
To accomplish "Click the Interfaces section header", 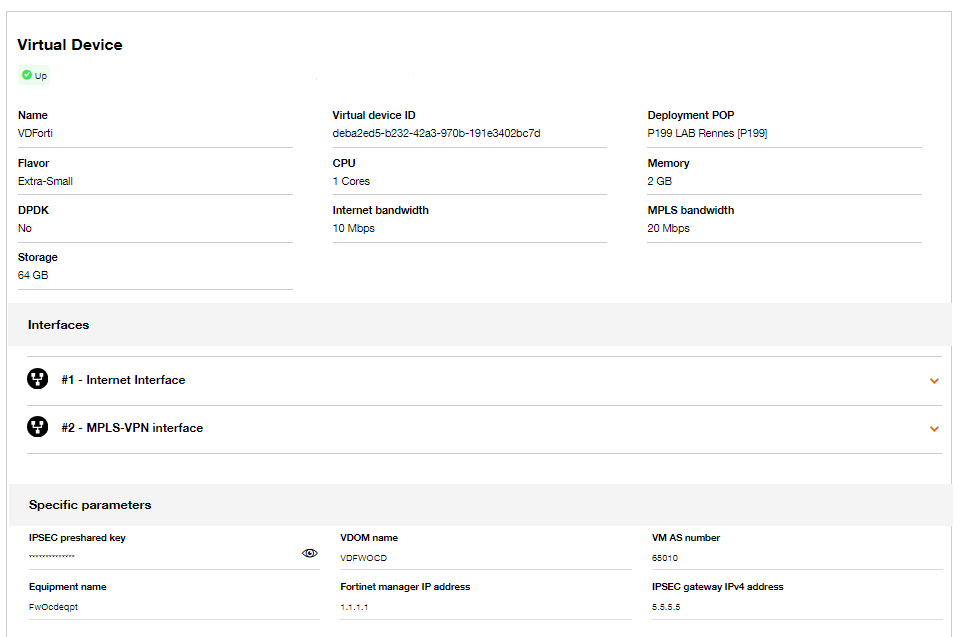I will [x=58, y=325].
